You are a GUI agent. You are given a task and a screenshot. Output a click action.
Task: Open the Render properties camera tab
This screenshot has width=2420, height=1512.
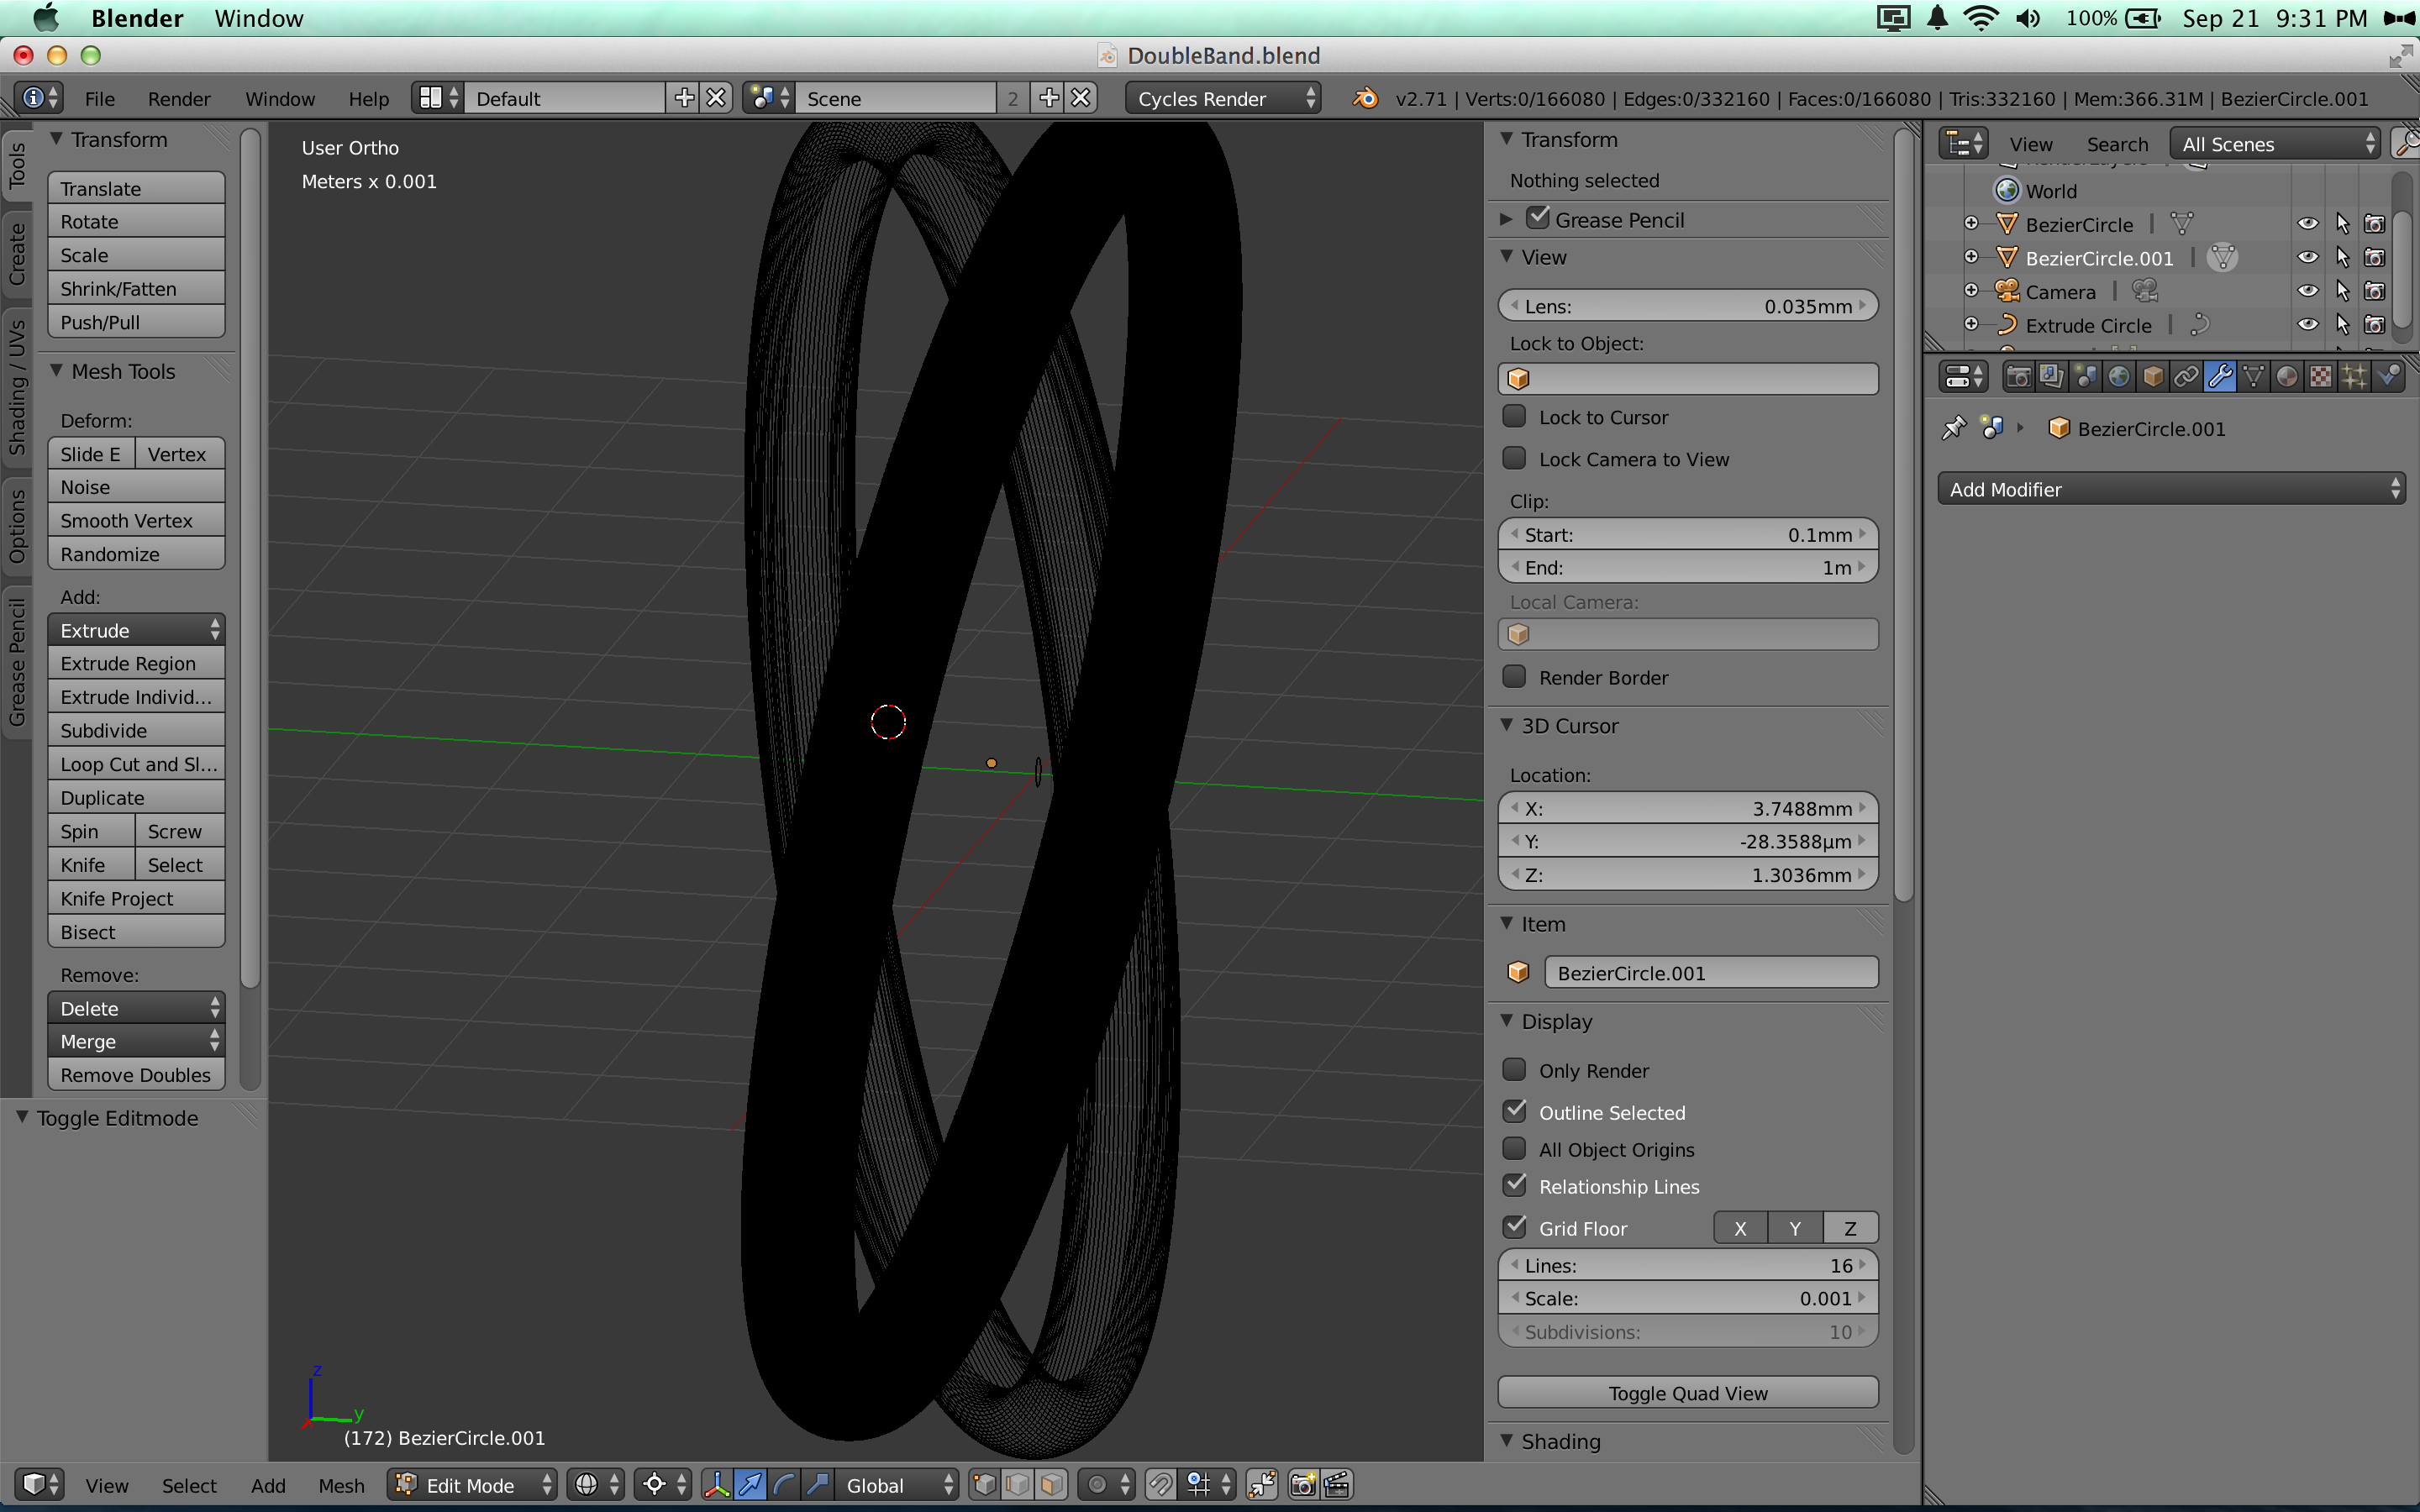tap(2018, 376)
